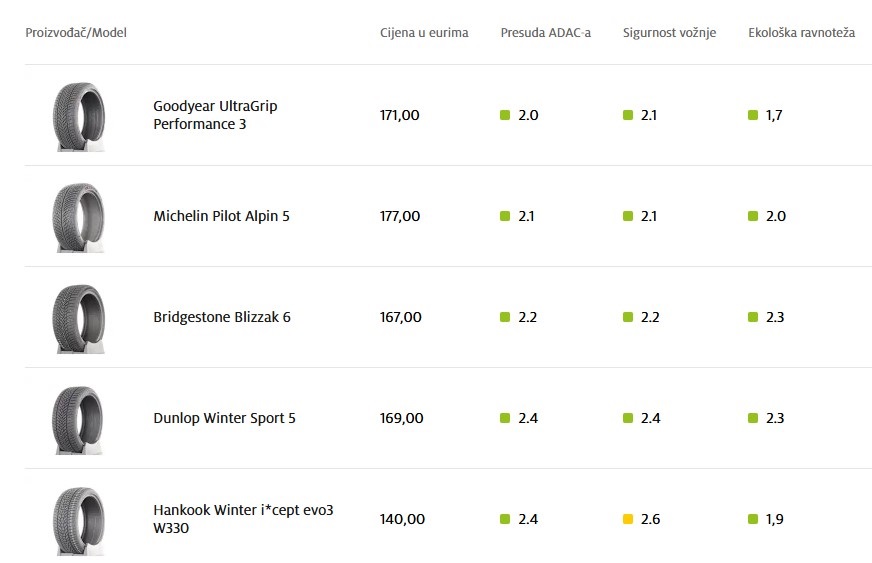
Task: Click the Hankook price 140,00
Action: [x=402, y=519]
